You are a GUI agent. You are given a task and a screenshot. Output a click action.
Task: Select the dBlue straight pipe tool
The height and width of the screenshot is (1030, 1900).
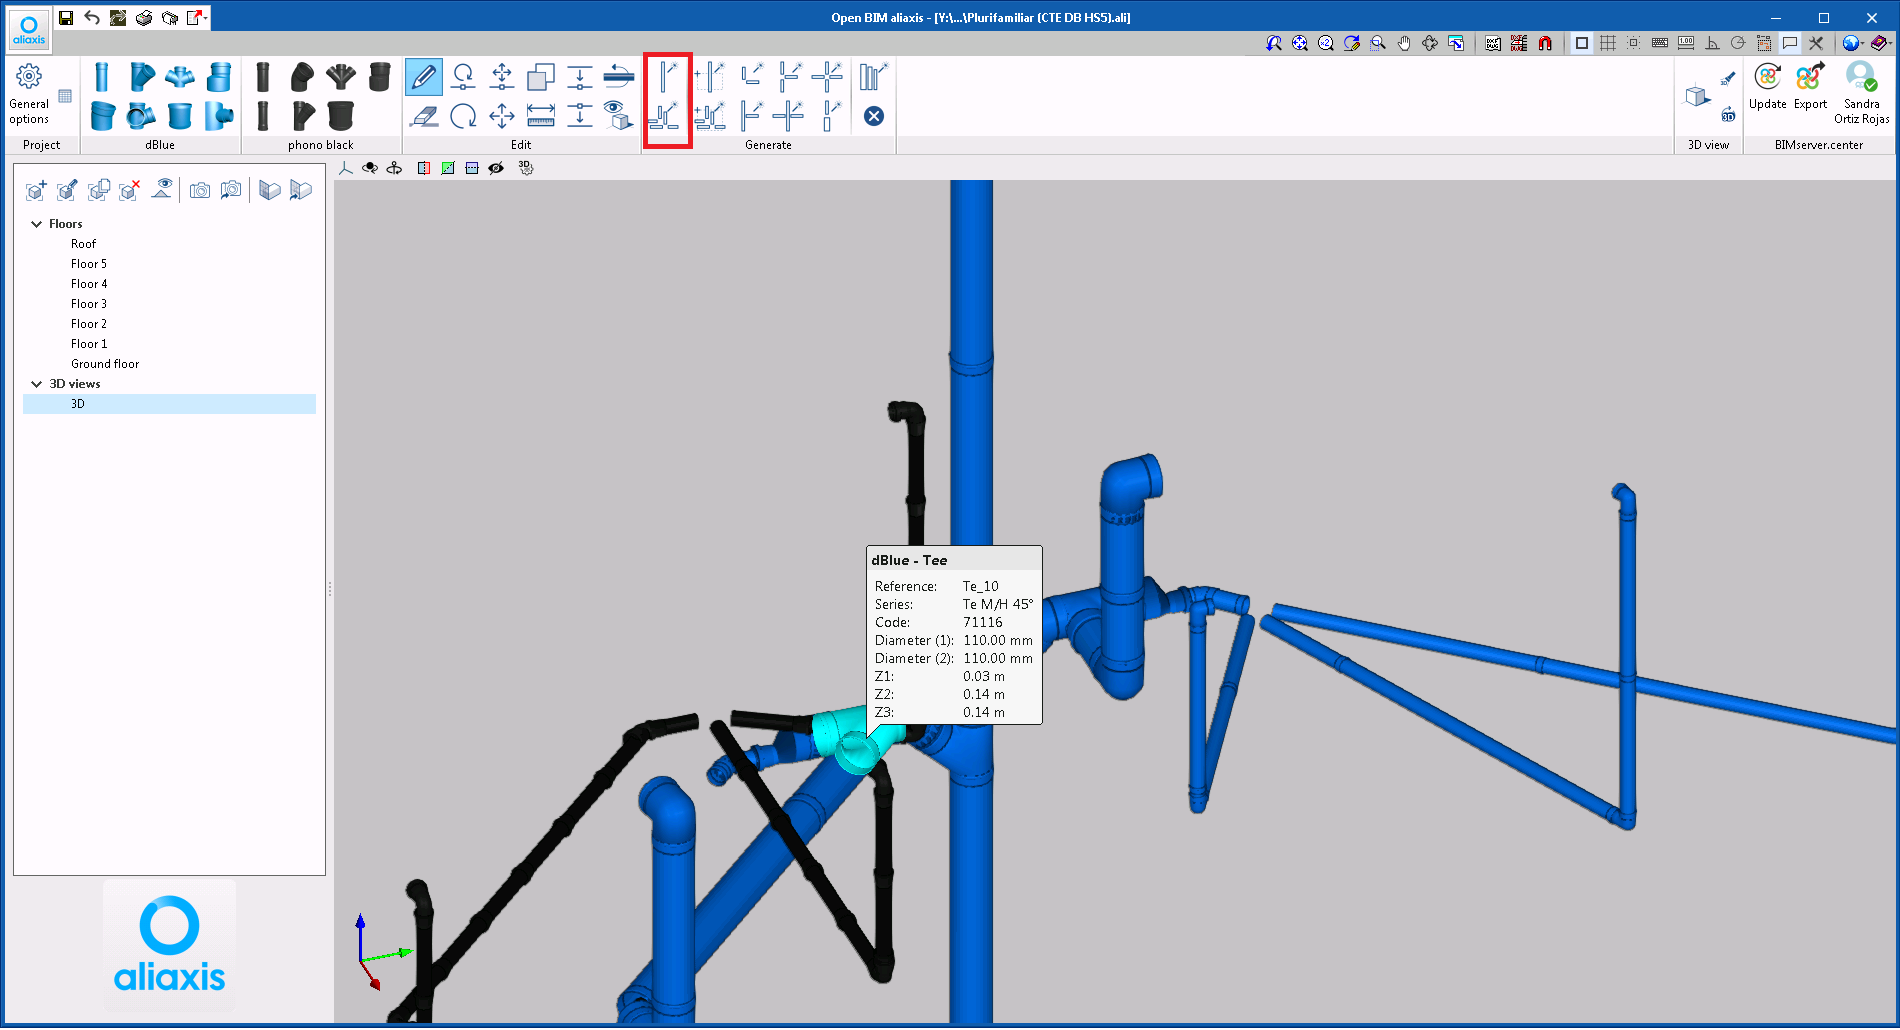click(101, 77)
